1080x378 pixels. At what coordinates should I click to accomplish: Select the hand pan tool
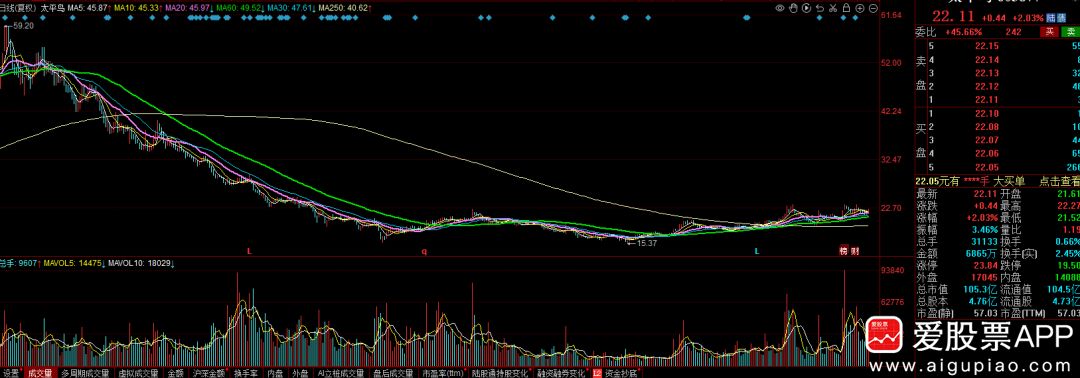coord(793,8)
